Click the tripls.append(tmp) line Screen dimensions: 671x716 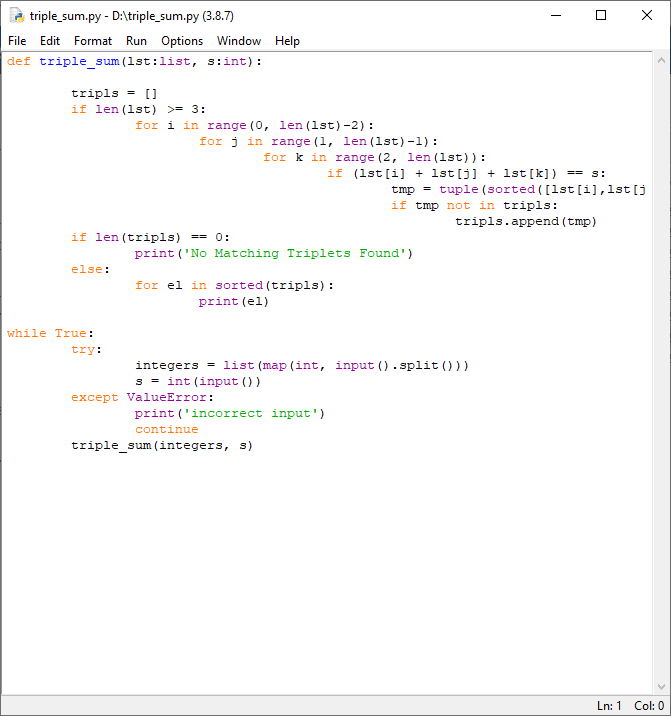pos(525,221)
